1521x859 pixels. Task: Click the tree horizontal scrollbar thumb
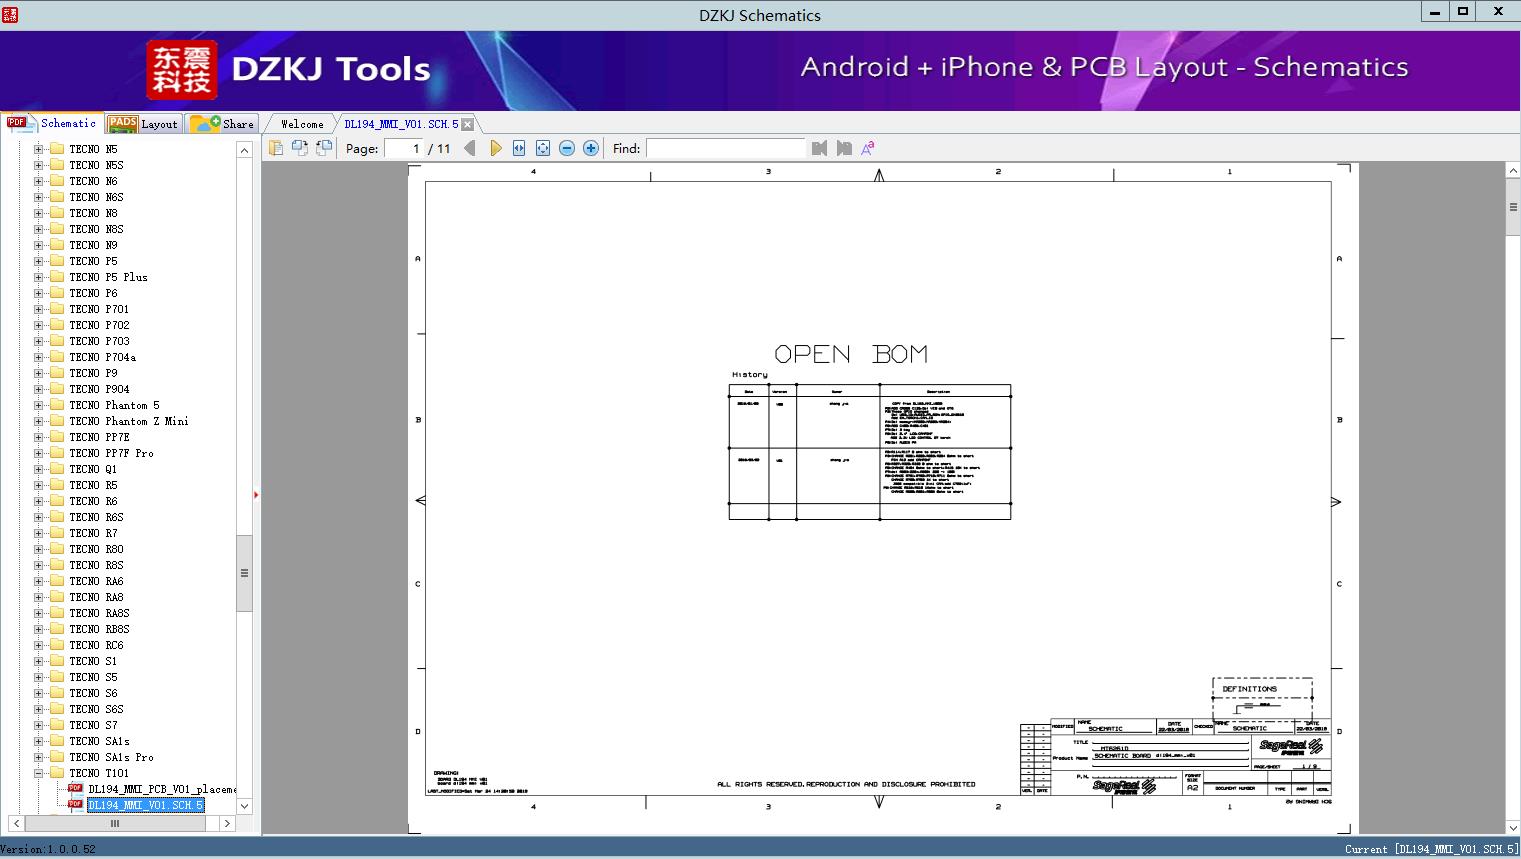tap(114, 824)
